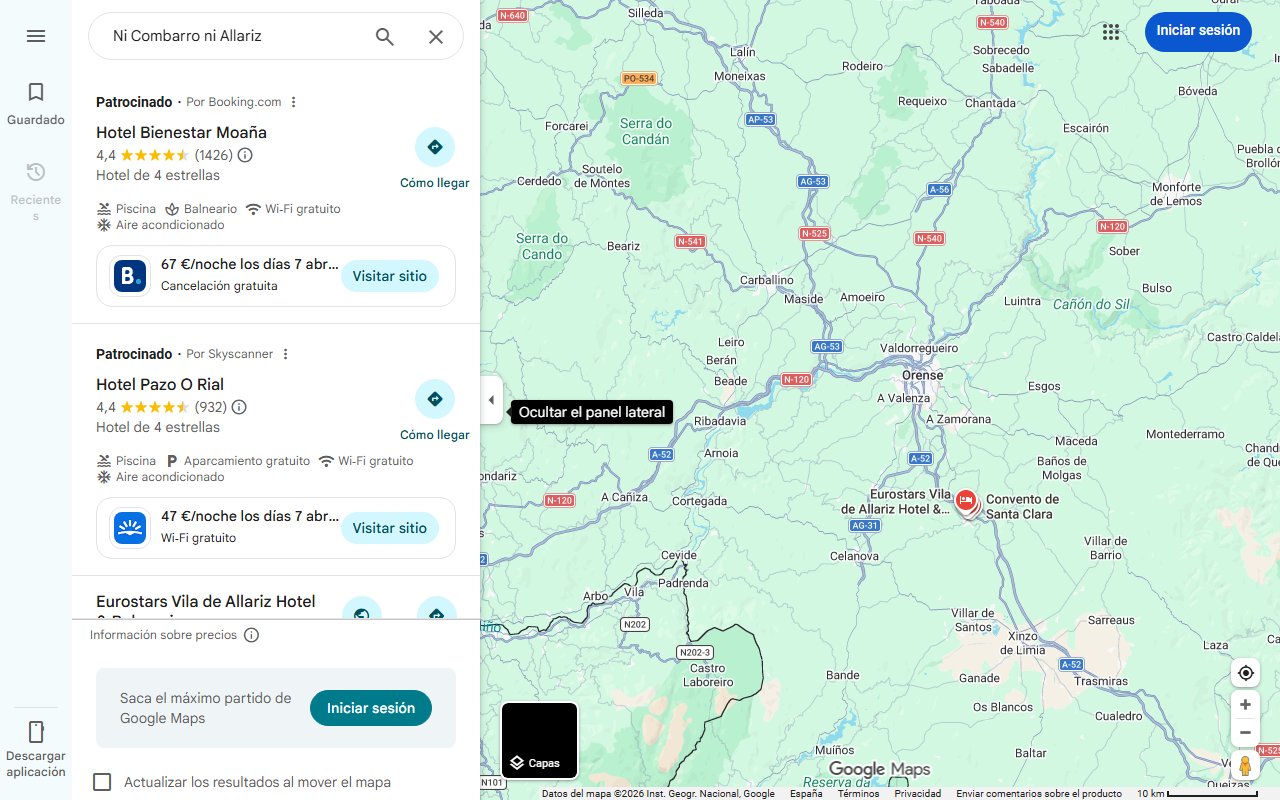Open the main navigation menu
This screenshot has width=1280, height=800.
(36, 36)
